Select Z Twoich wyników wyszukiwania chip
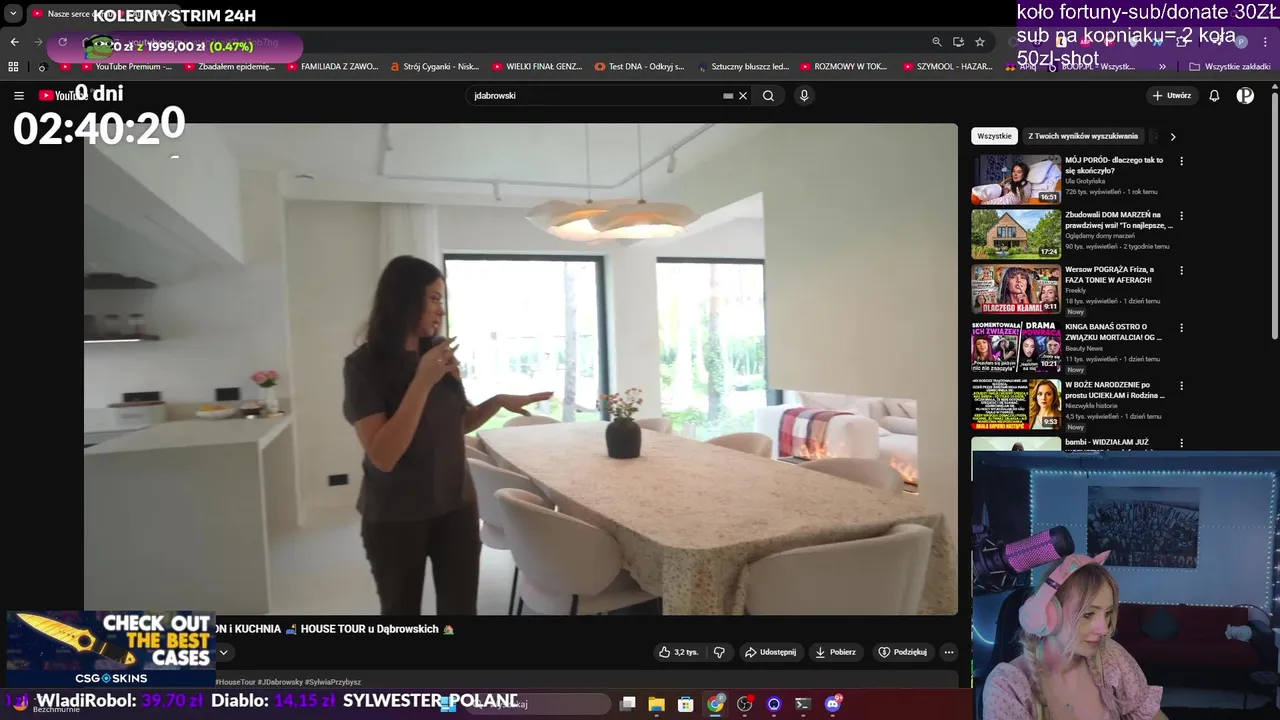Viewport: 1280px width, 720px height. coord(1083,136)
